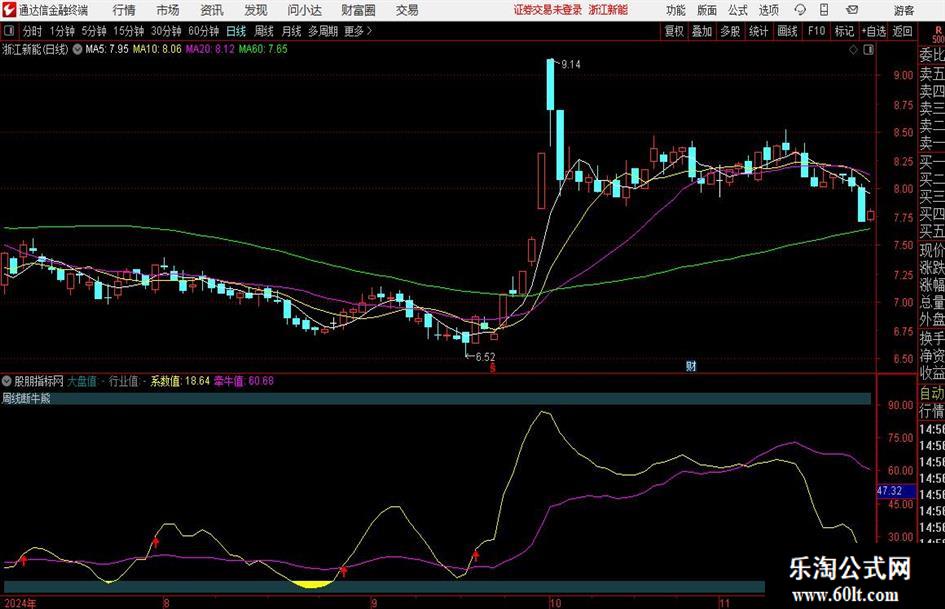Viewport: 945px width, 609px height.
Task: Open the 财富圈 menu
Action: coord(358,10)
